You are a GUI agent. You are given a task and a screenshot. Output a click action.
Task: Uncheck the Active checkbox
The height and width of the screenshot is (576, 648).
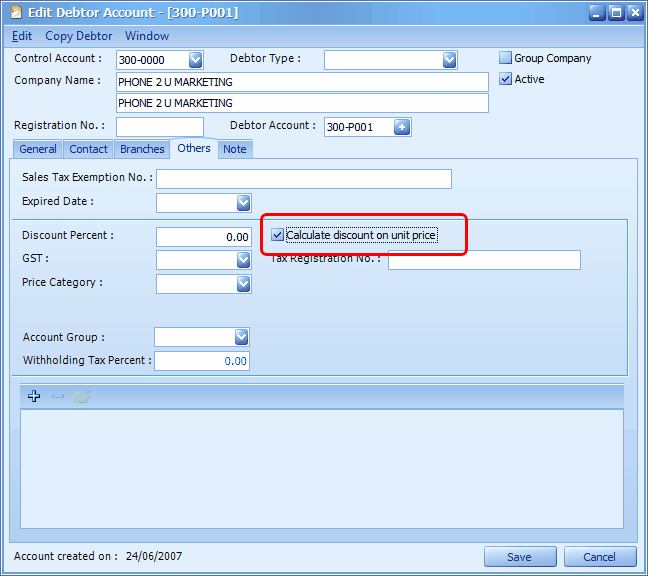coord(505,79)
